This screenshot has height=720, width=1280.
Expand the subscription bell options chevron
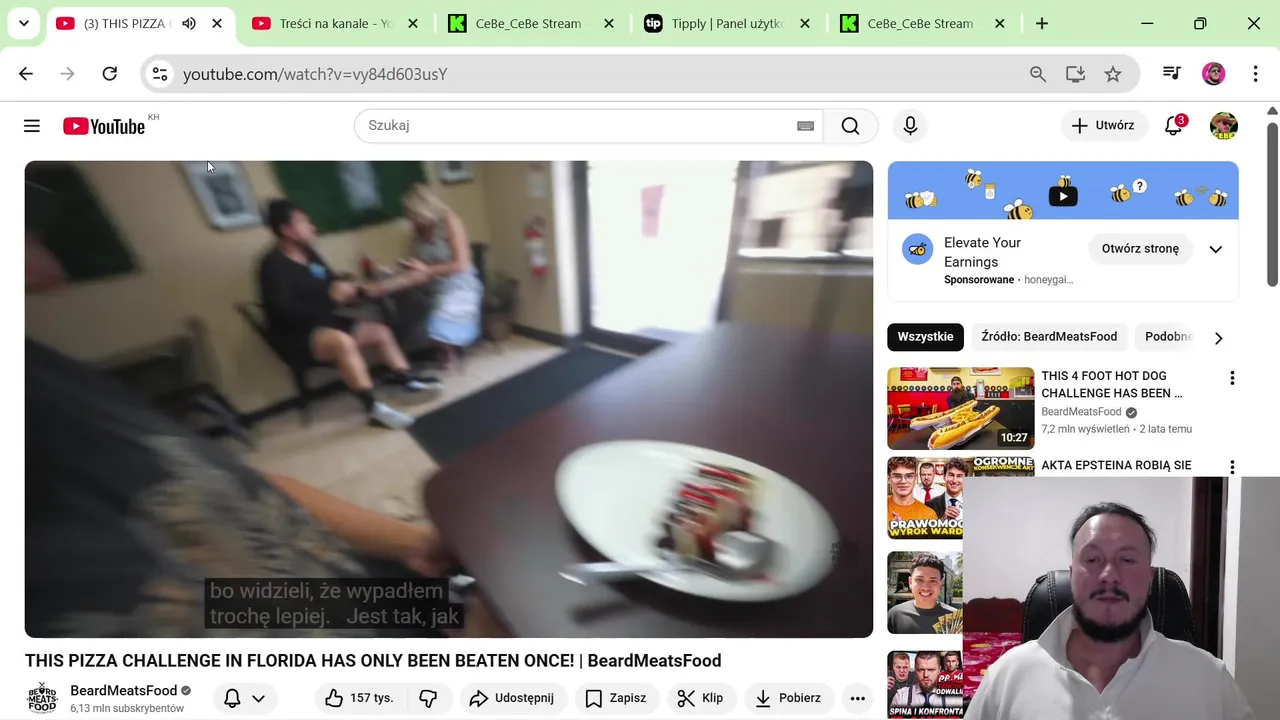click(258, 698)
